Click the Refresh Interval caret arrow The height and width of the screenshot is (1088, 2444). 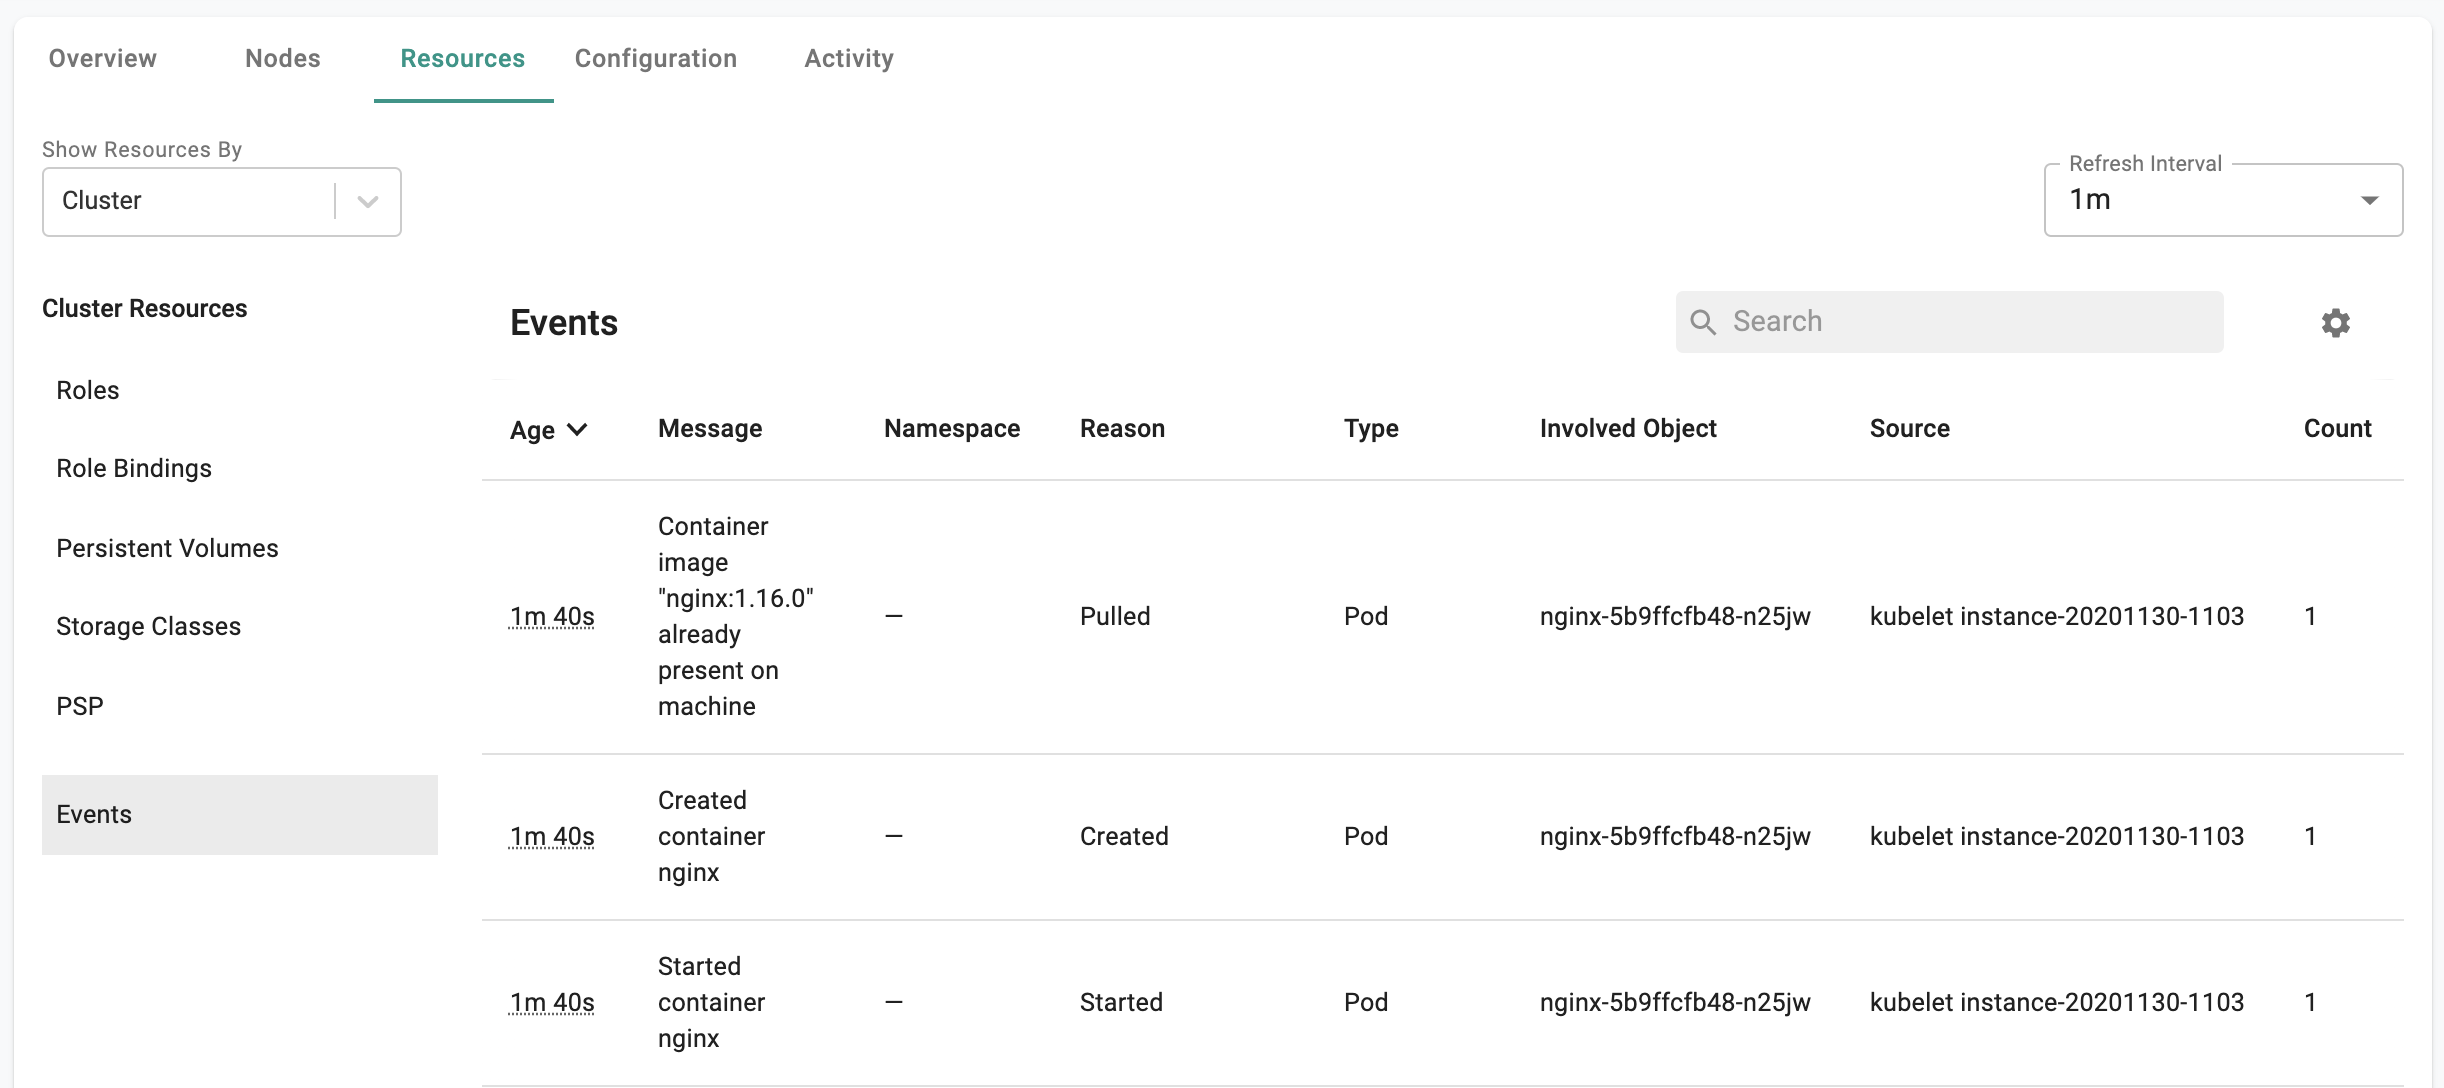click(x=2369, y=200)
